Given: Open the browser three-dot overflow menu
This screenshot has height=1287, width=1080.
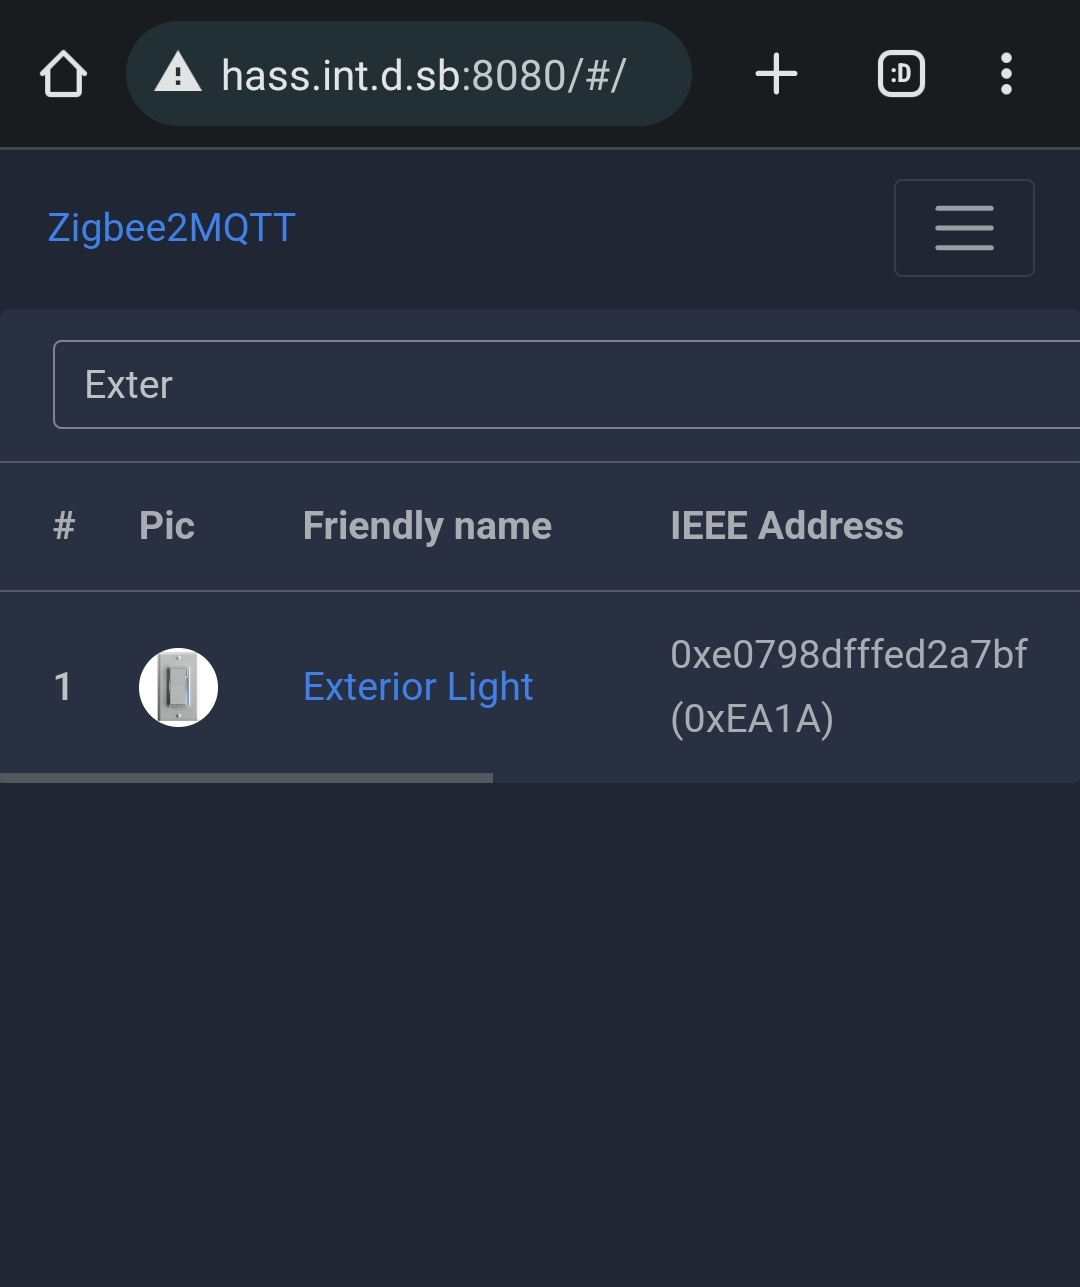Looking at the screenshot, I should pos(1005,73).
